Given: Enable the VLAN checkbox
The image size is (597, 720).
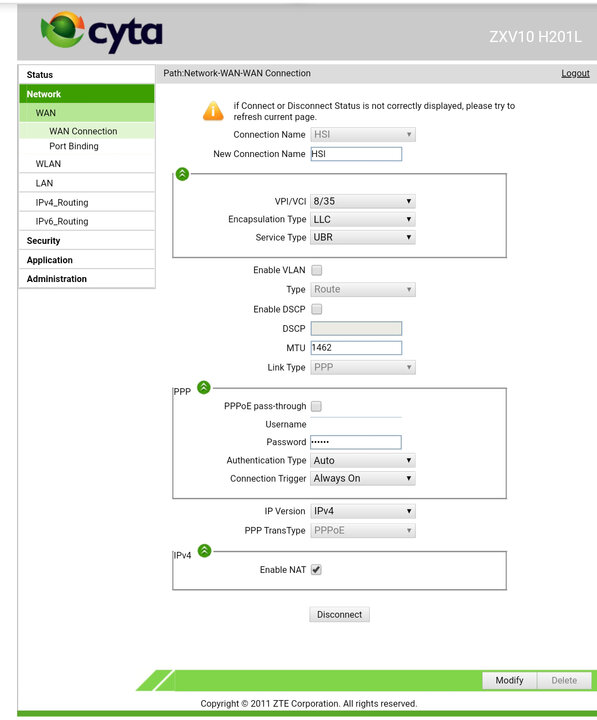Looking at the screenshot, I should pyautogui.click(x=316, y=270).
